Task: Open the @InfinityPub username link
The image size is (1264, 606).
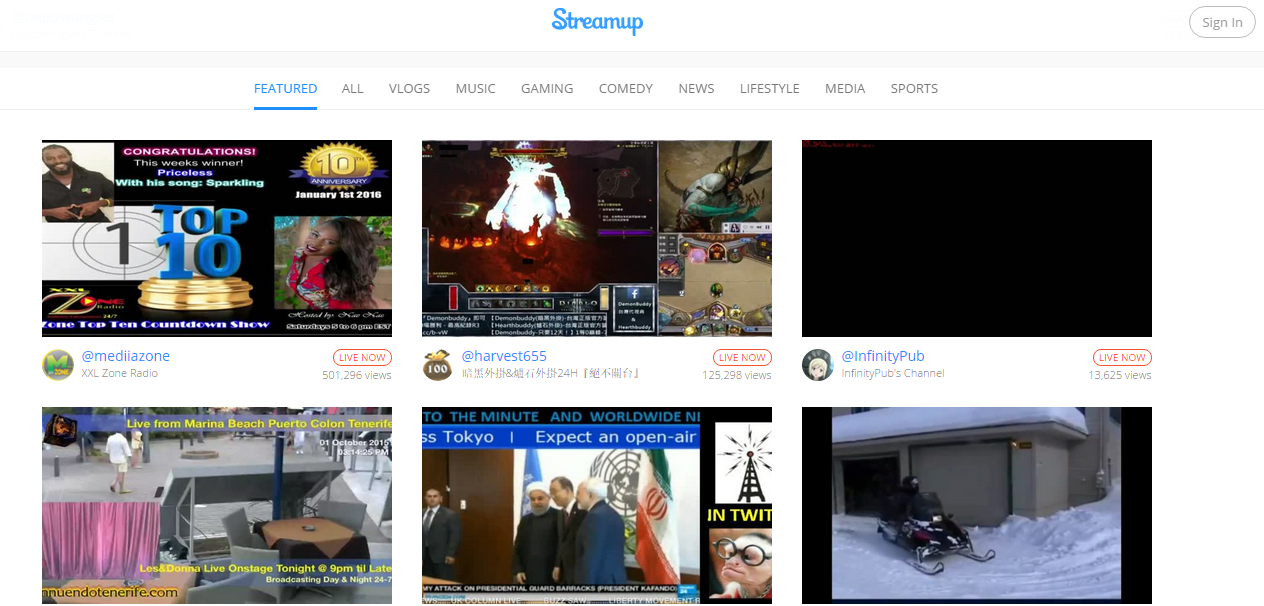Action: pos(883,356)
